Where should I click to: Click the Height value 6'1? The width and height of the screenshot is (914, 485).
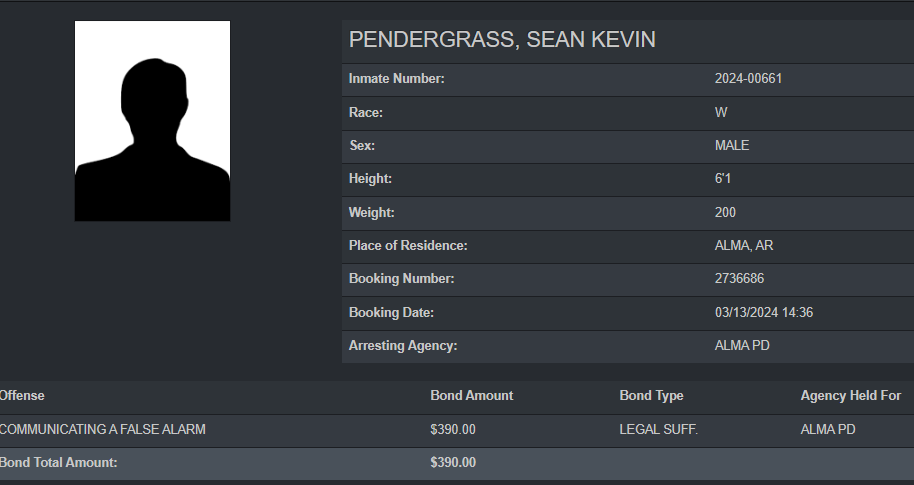(724, 179)
